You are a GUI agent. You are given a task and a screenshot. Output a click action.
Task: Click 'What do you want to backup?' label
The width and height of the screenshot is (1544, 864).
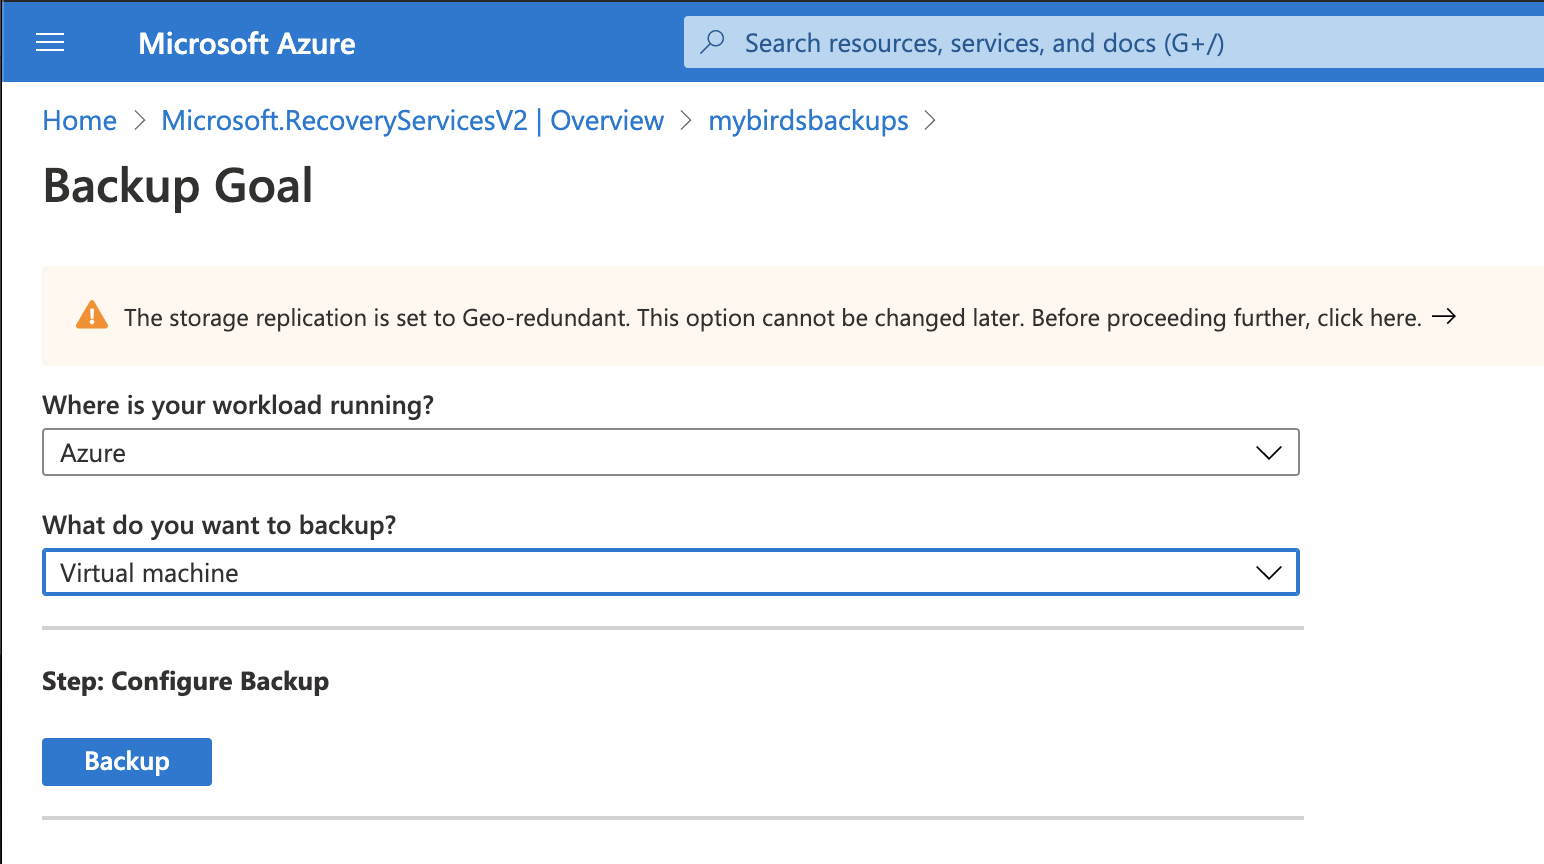[219, 525]
